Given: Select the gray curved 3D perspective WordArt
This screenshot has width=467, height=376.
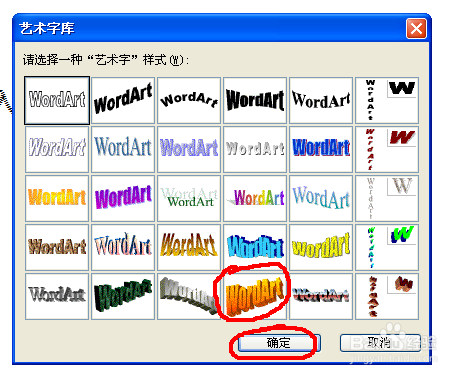Looking at the screenshot, I should pyautogui.click(x=189, y=296).
